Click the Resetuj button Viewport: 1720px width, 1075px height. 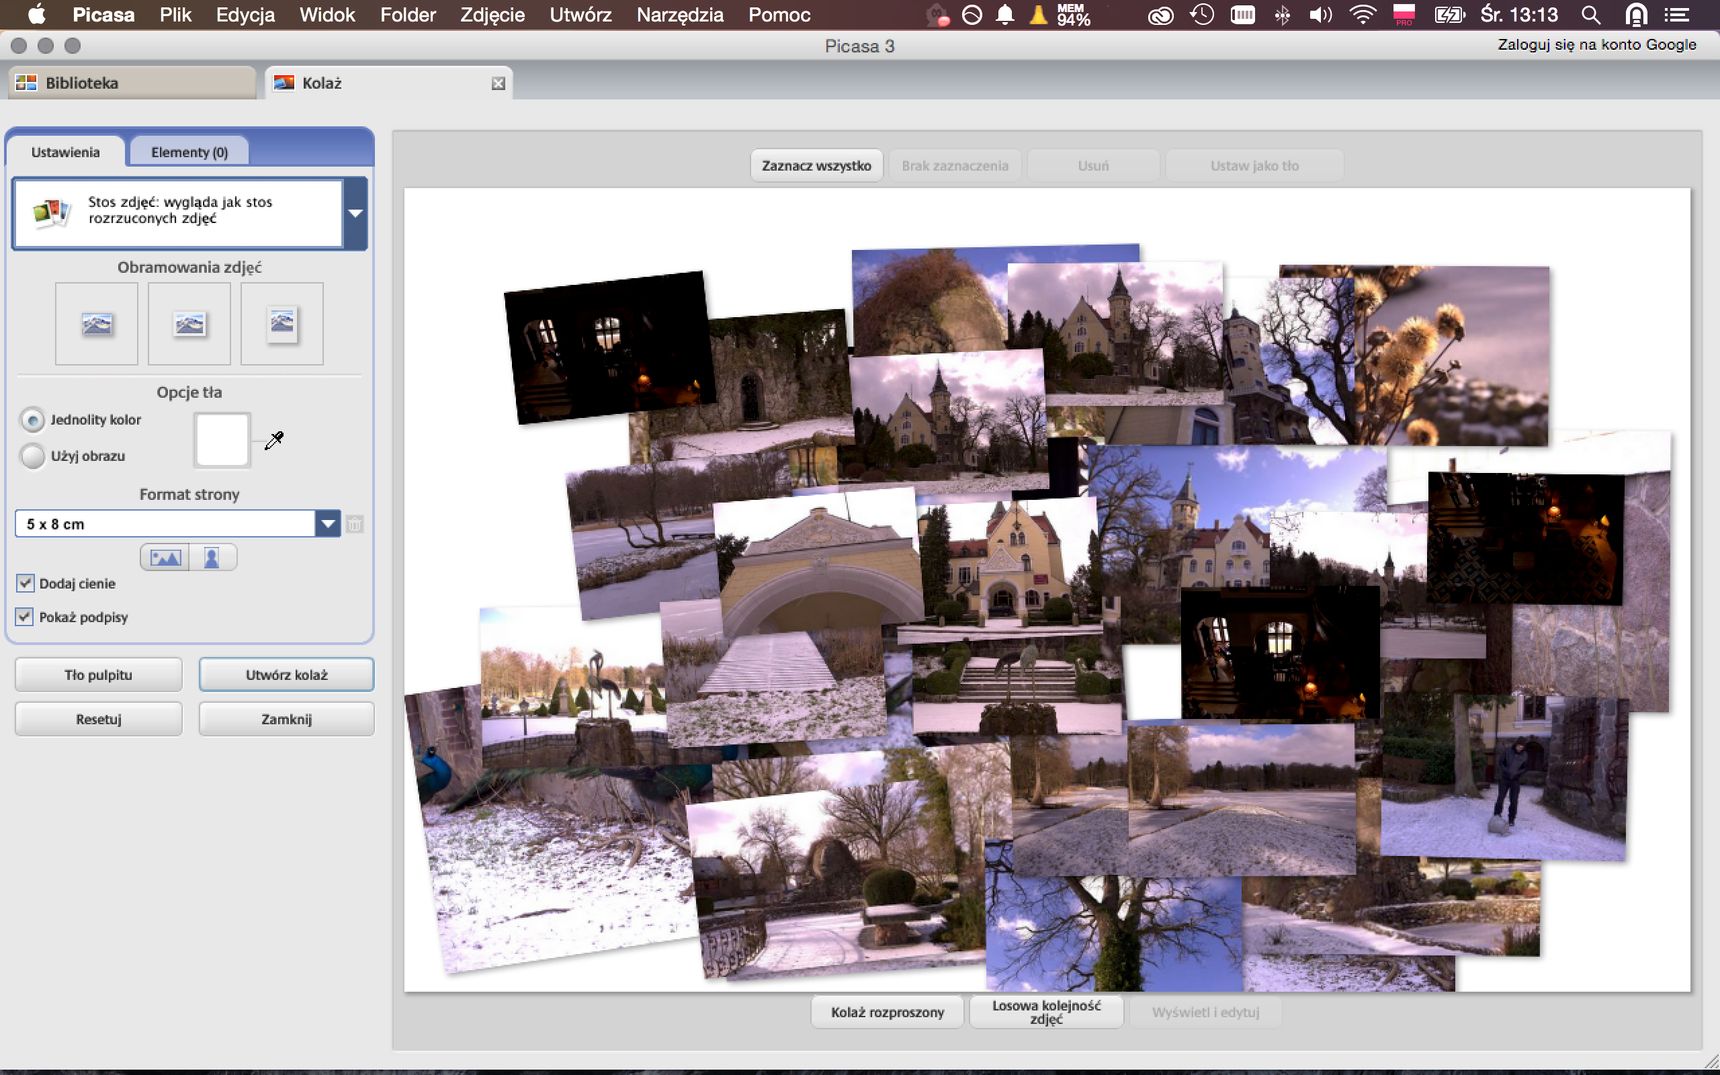pyautogui.click(x=98, y=719)
